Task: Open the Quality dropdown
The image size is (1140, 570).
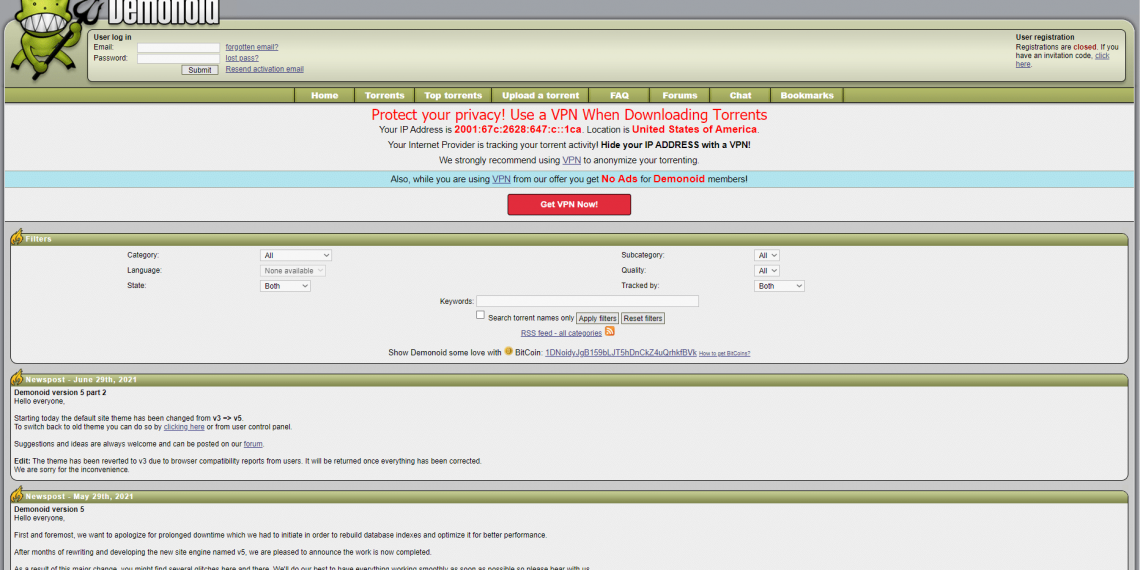Action: pos(767,270)
